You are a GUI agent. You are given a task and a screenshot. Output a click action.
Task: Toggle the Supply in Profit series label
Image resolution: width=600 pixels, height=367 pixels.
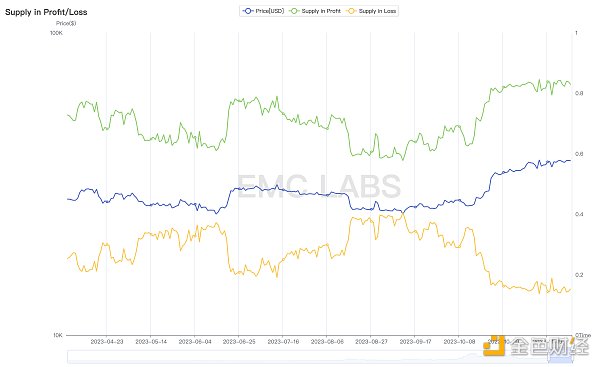(321, 11)
